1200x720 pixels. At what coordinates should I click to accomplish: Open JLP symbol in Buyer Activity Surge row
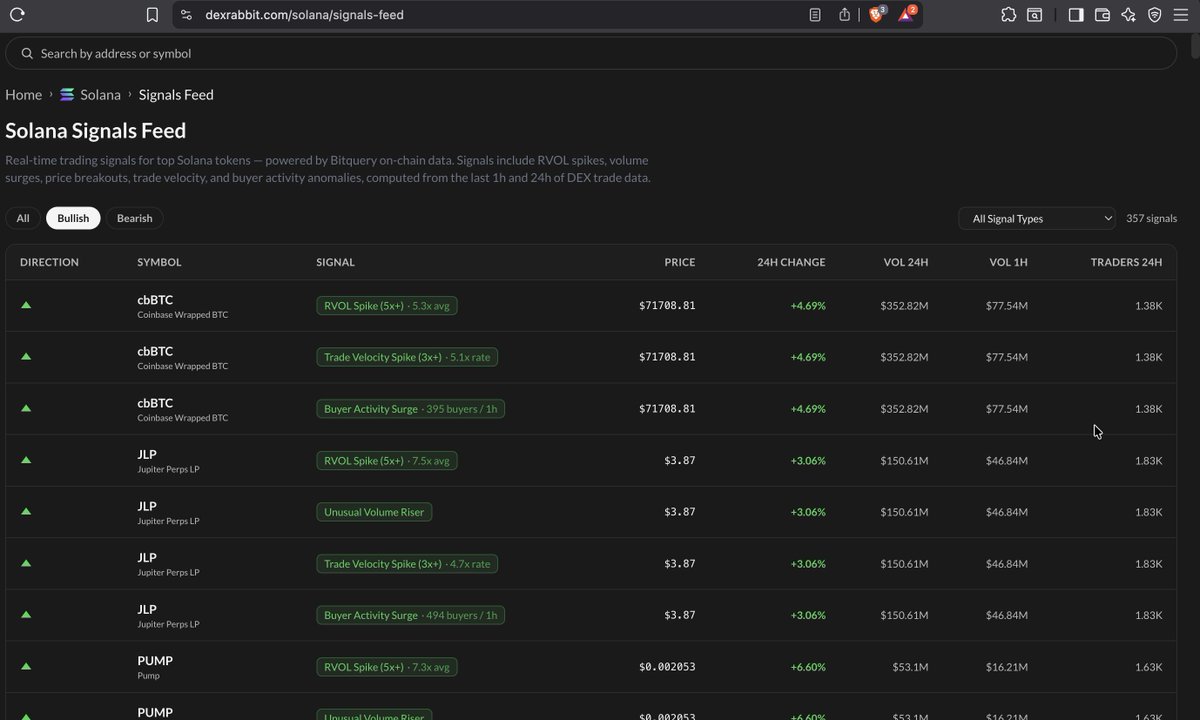(x=147, y=609)
